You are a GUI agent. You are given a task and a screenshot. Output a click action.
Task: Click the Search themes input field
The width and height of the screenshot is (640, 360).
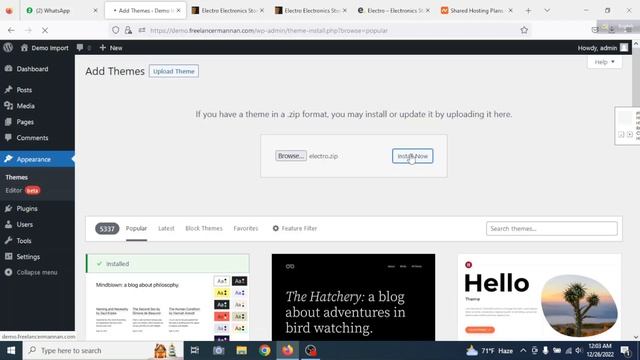[x=552, y=229]
